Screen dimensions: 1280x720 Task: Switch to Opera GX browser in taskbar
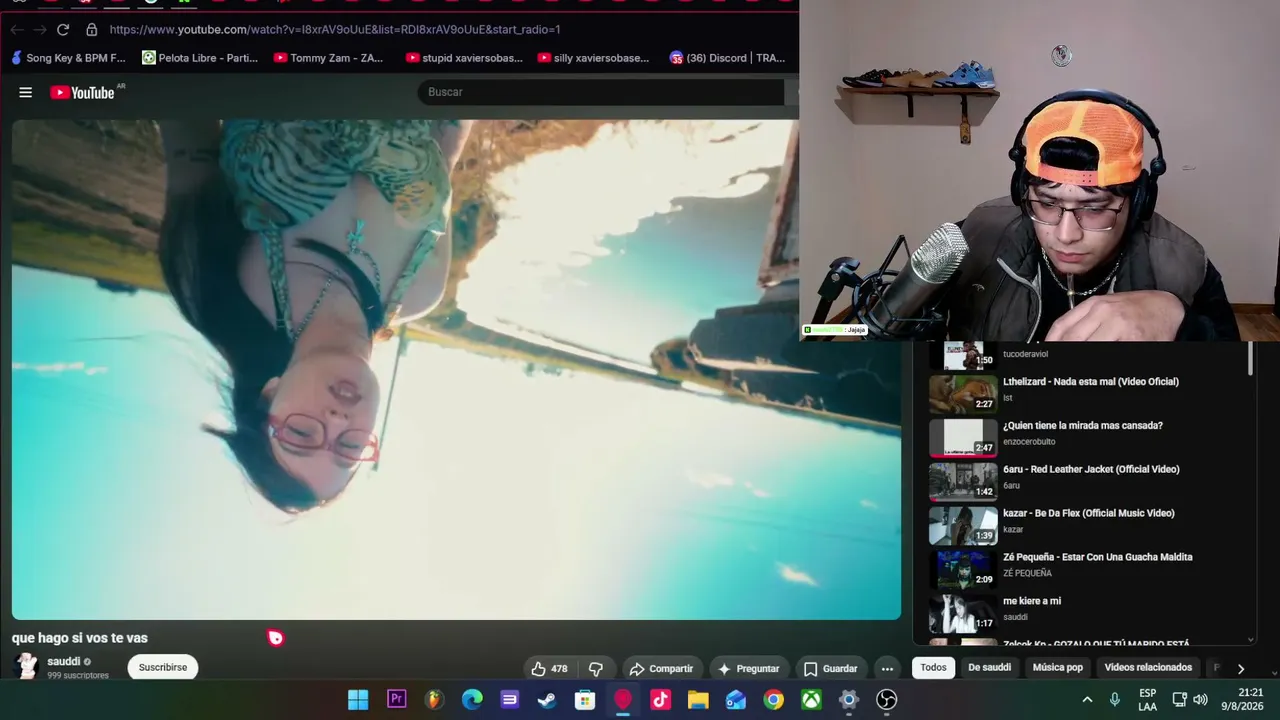click(623, 700)
